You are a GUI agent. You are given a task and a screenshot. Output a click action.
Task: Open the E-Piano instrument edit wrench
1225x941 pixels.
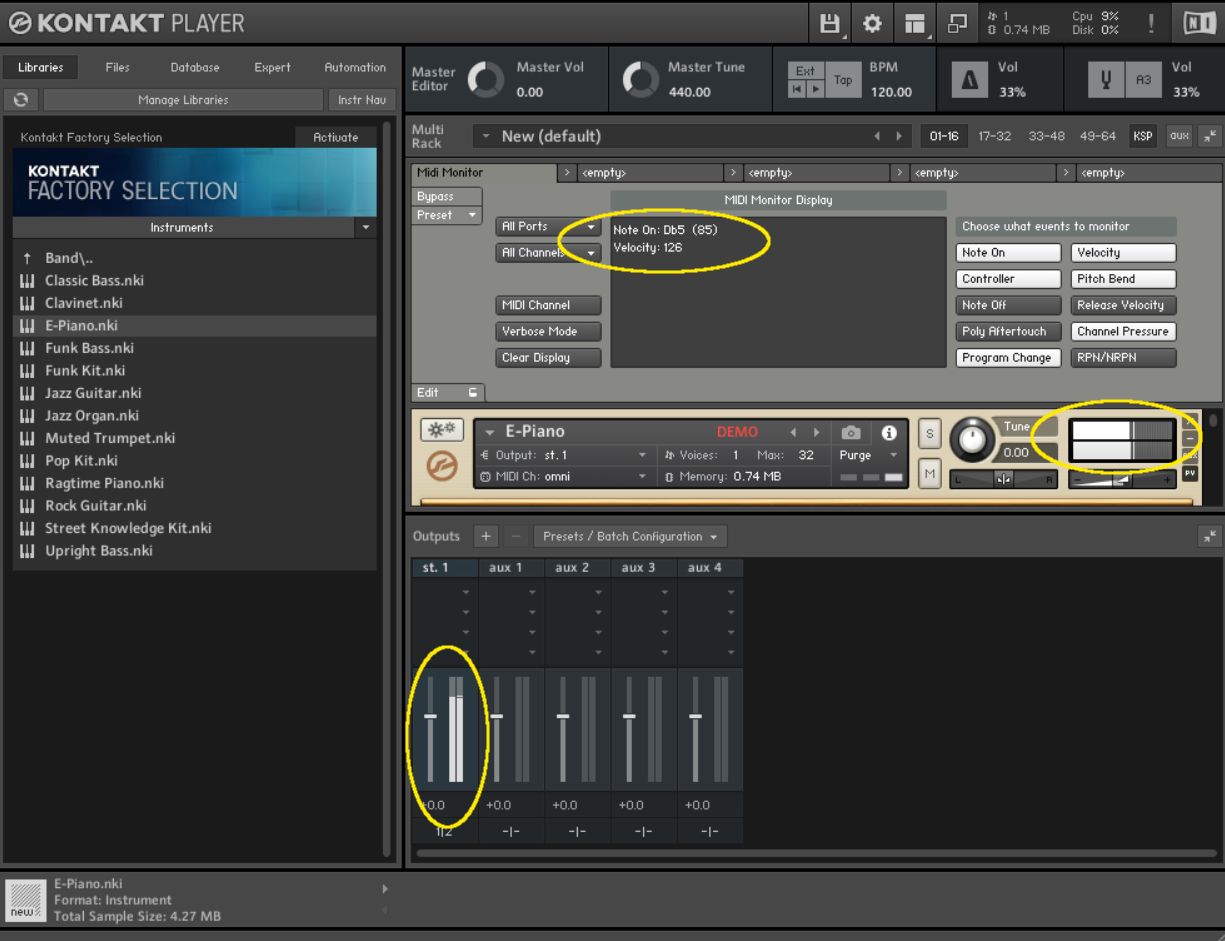440,431
